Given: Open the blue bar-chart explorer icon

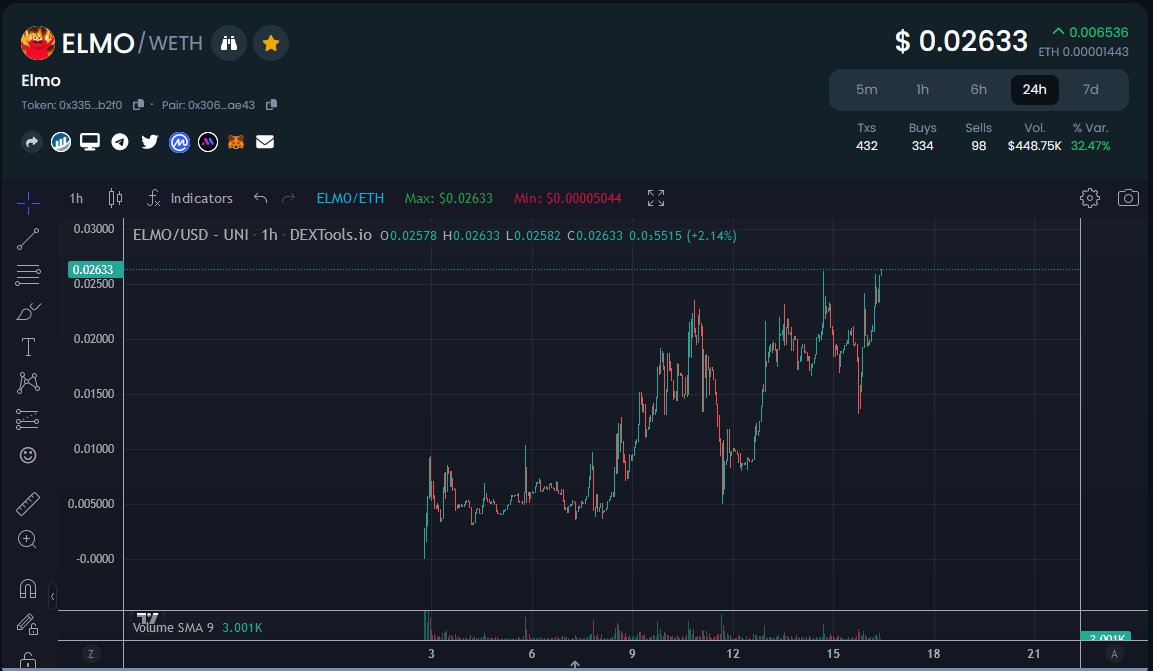Looking at the screenshot, I should (x=61, y=142).
